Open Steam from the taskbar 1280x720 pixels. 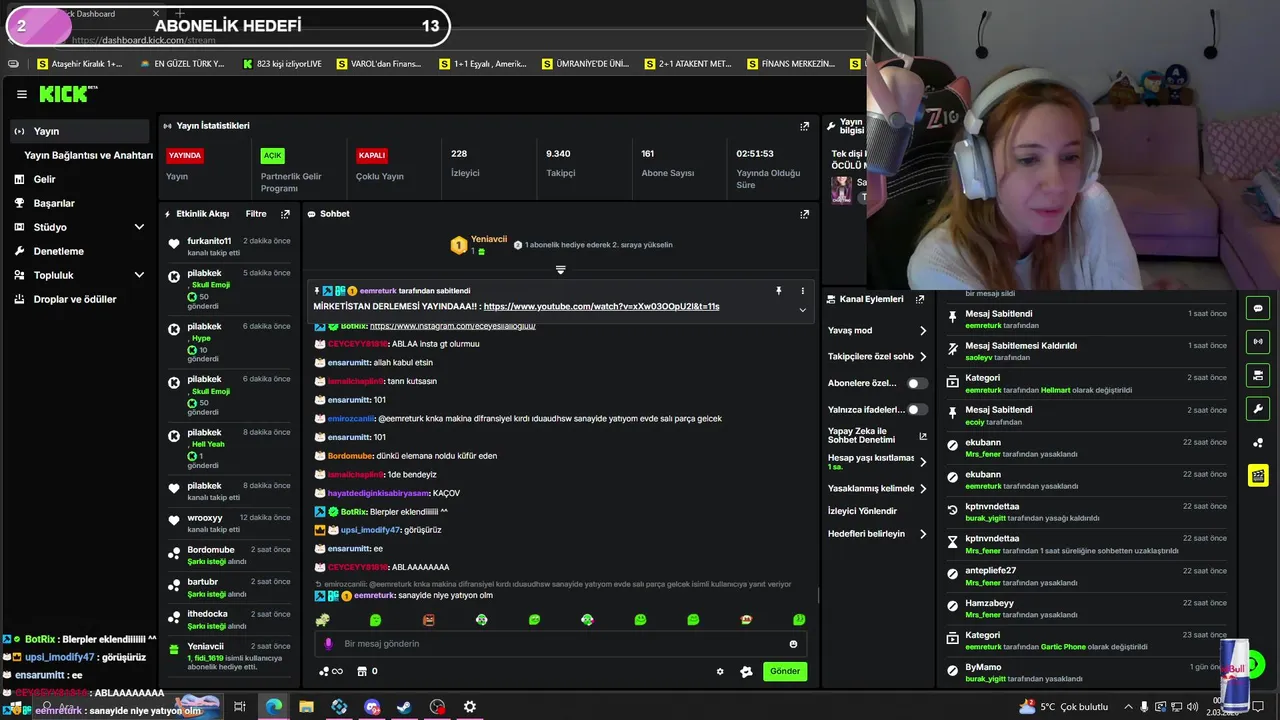(x=404, y=706)
